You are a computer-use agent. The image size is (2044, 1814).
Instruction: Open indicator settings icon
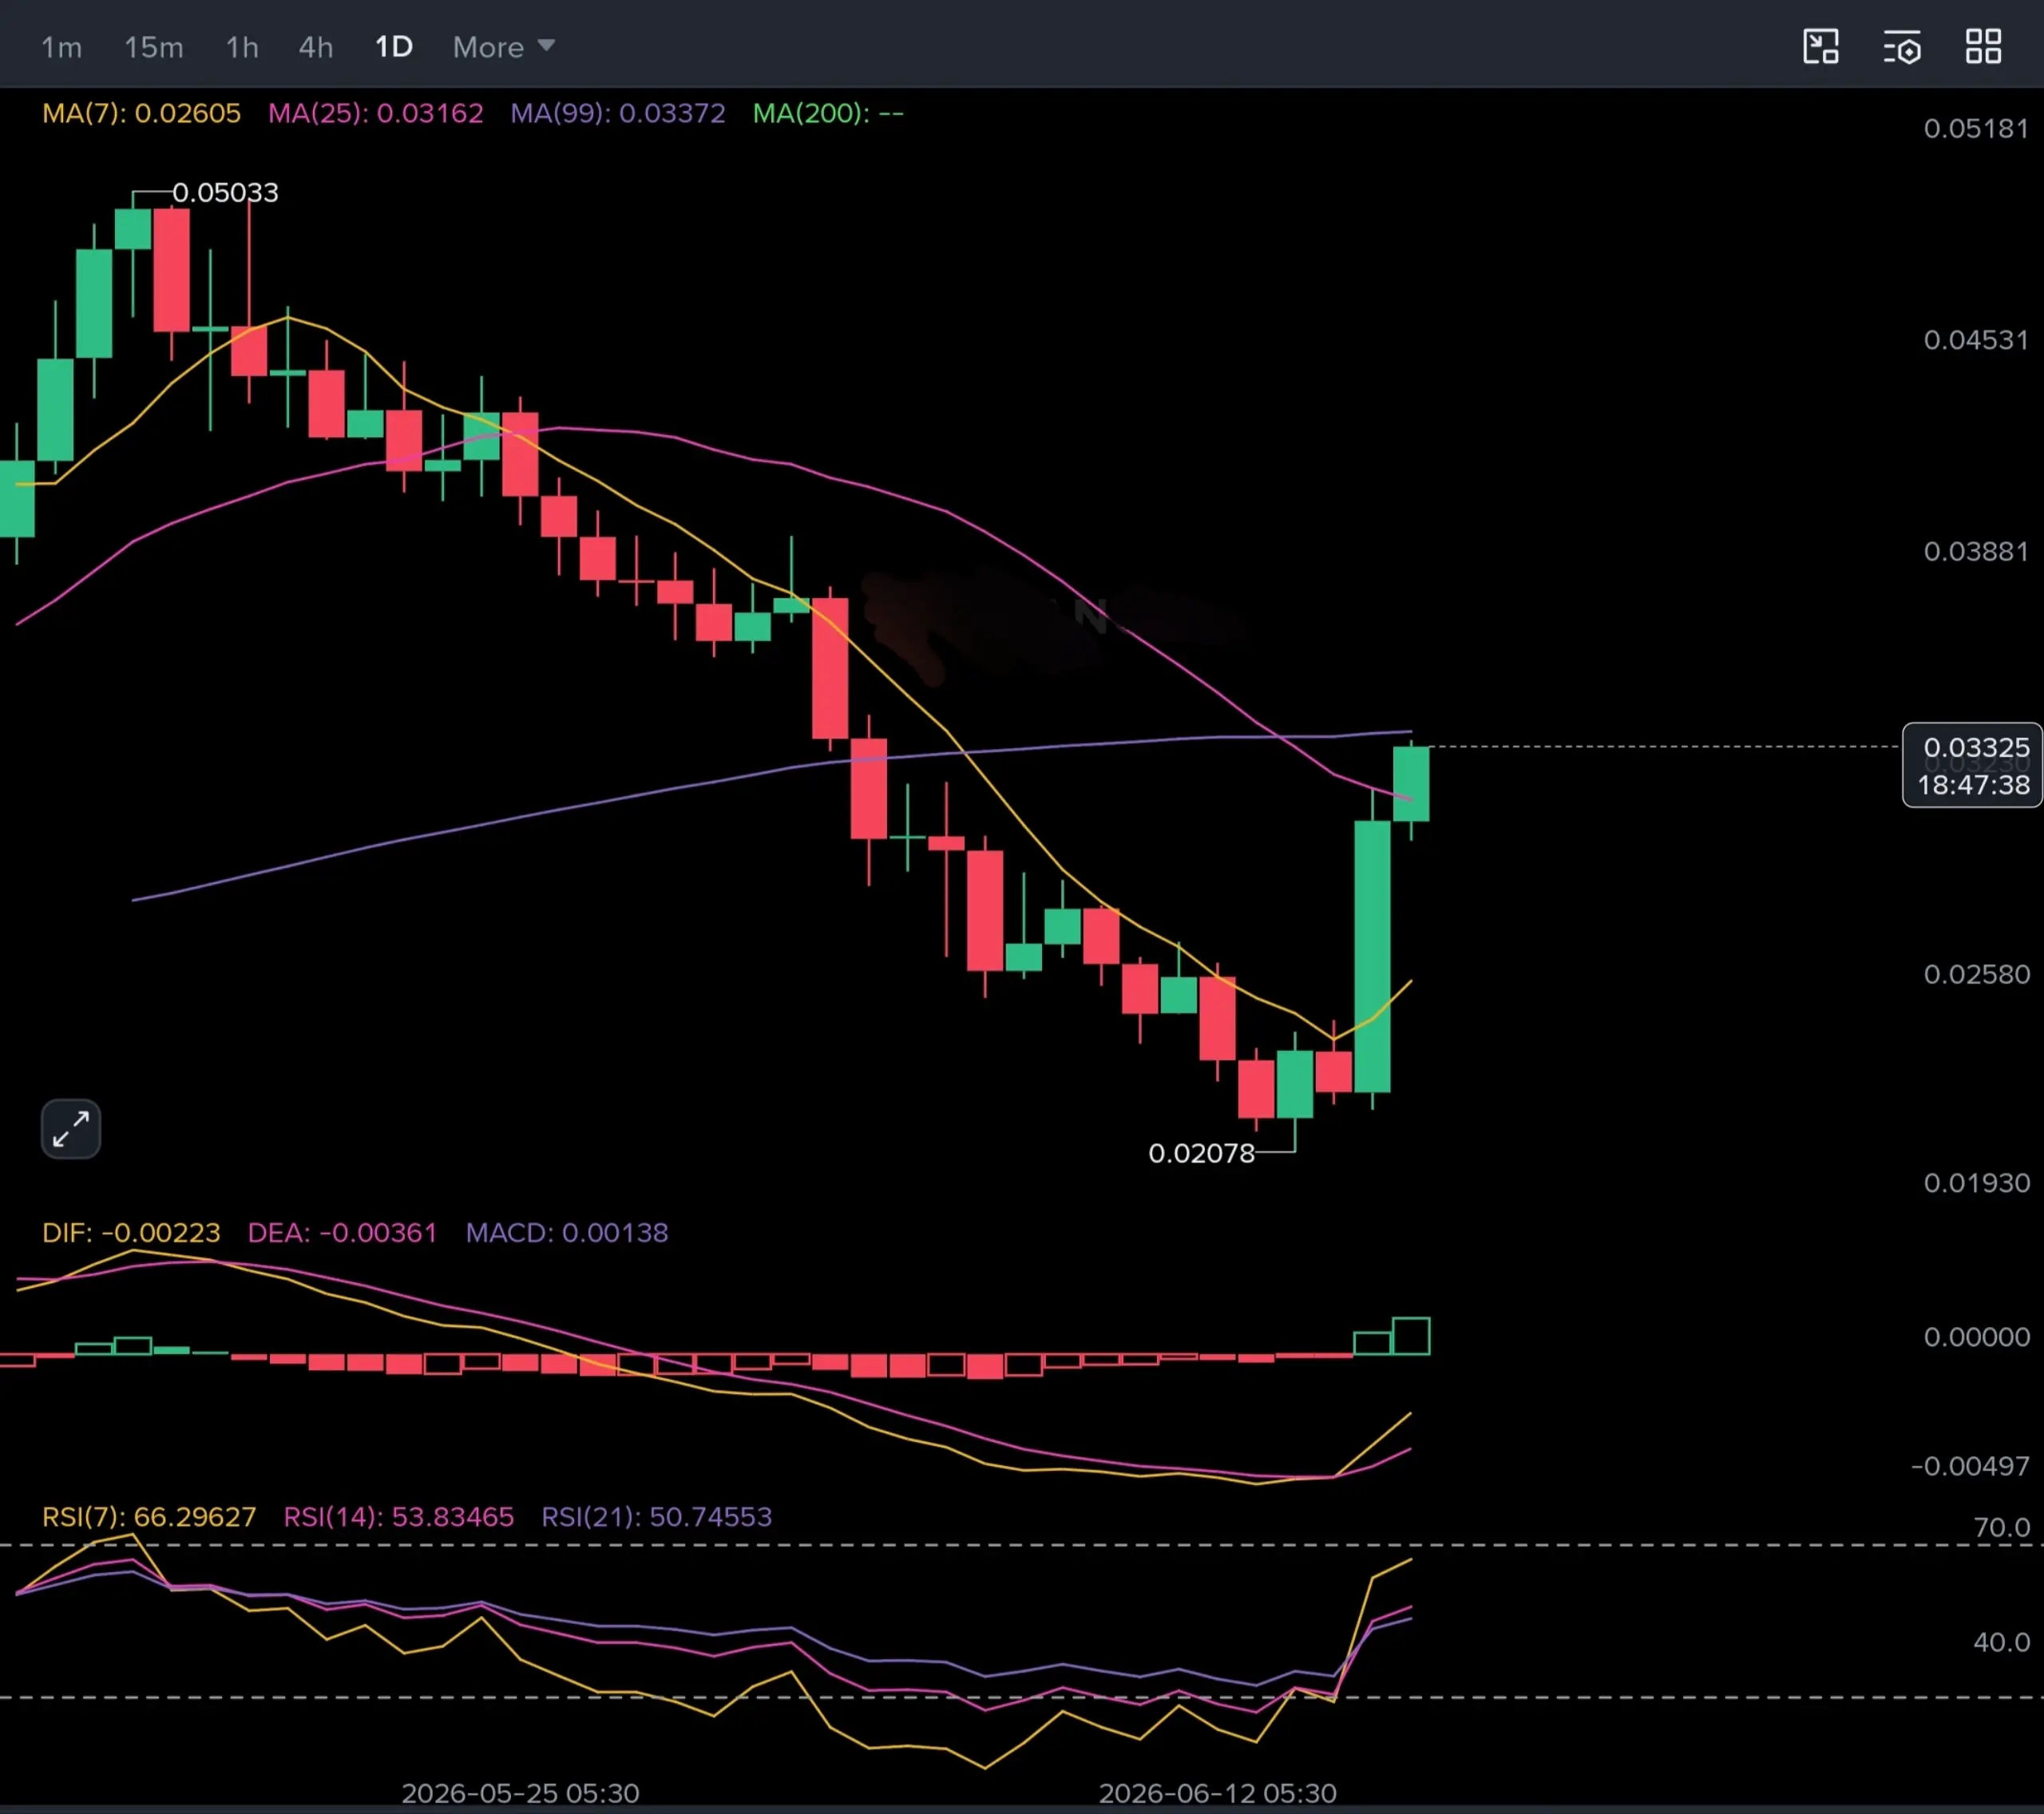(1902, 47)
